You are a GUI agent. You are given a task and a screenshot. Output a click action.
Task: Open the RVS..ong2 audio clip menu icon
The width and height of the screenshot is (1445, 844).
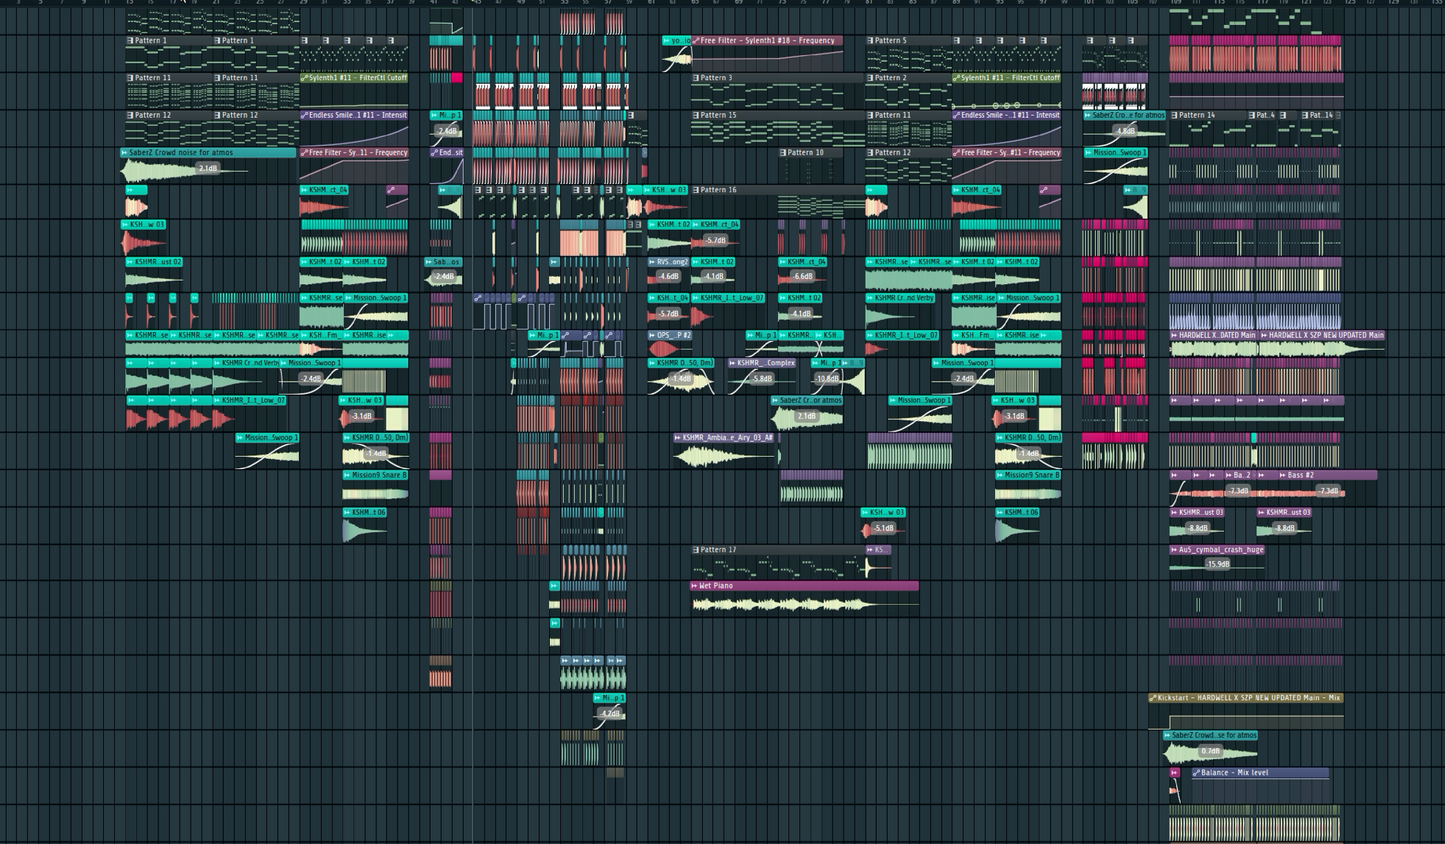pos(652,262)
